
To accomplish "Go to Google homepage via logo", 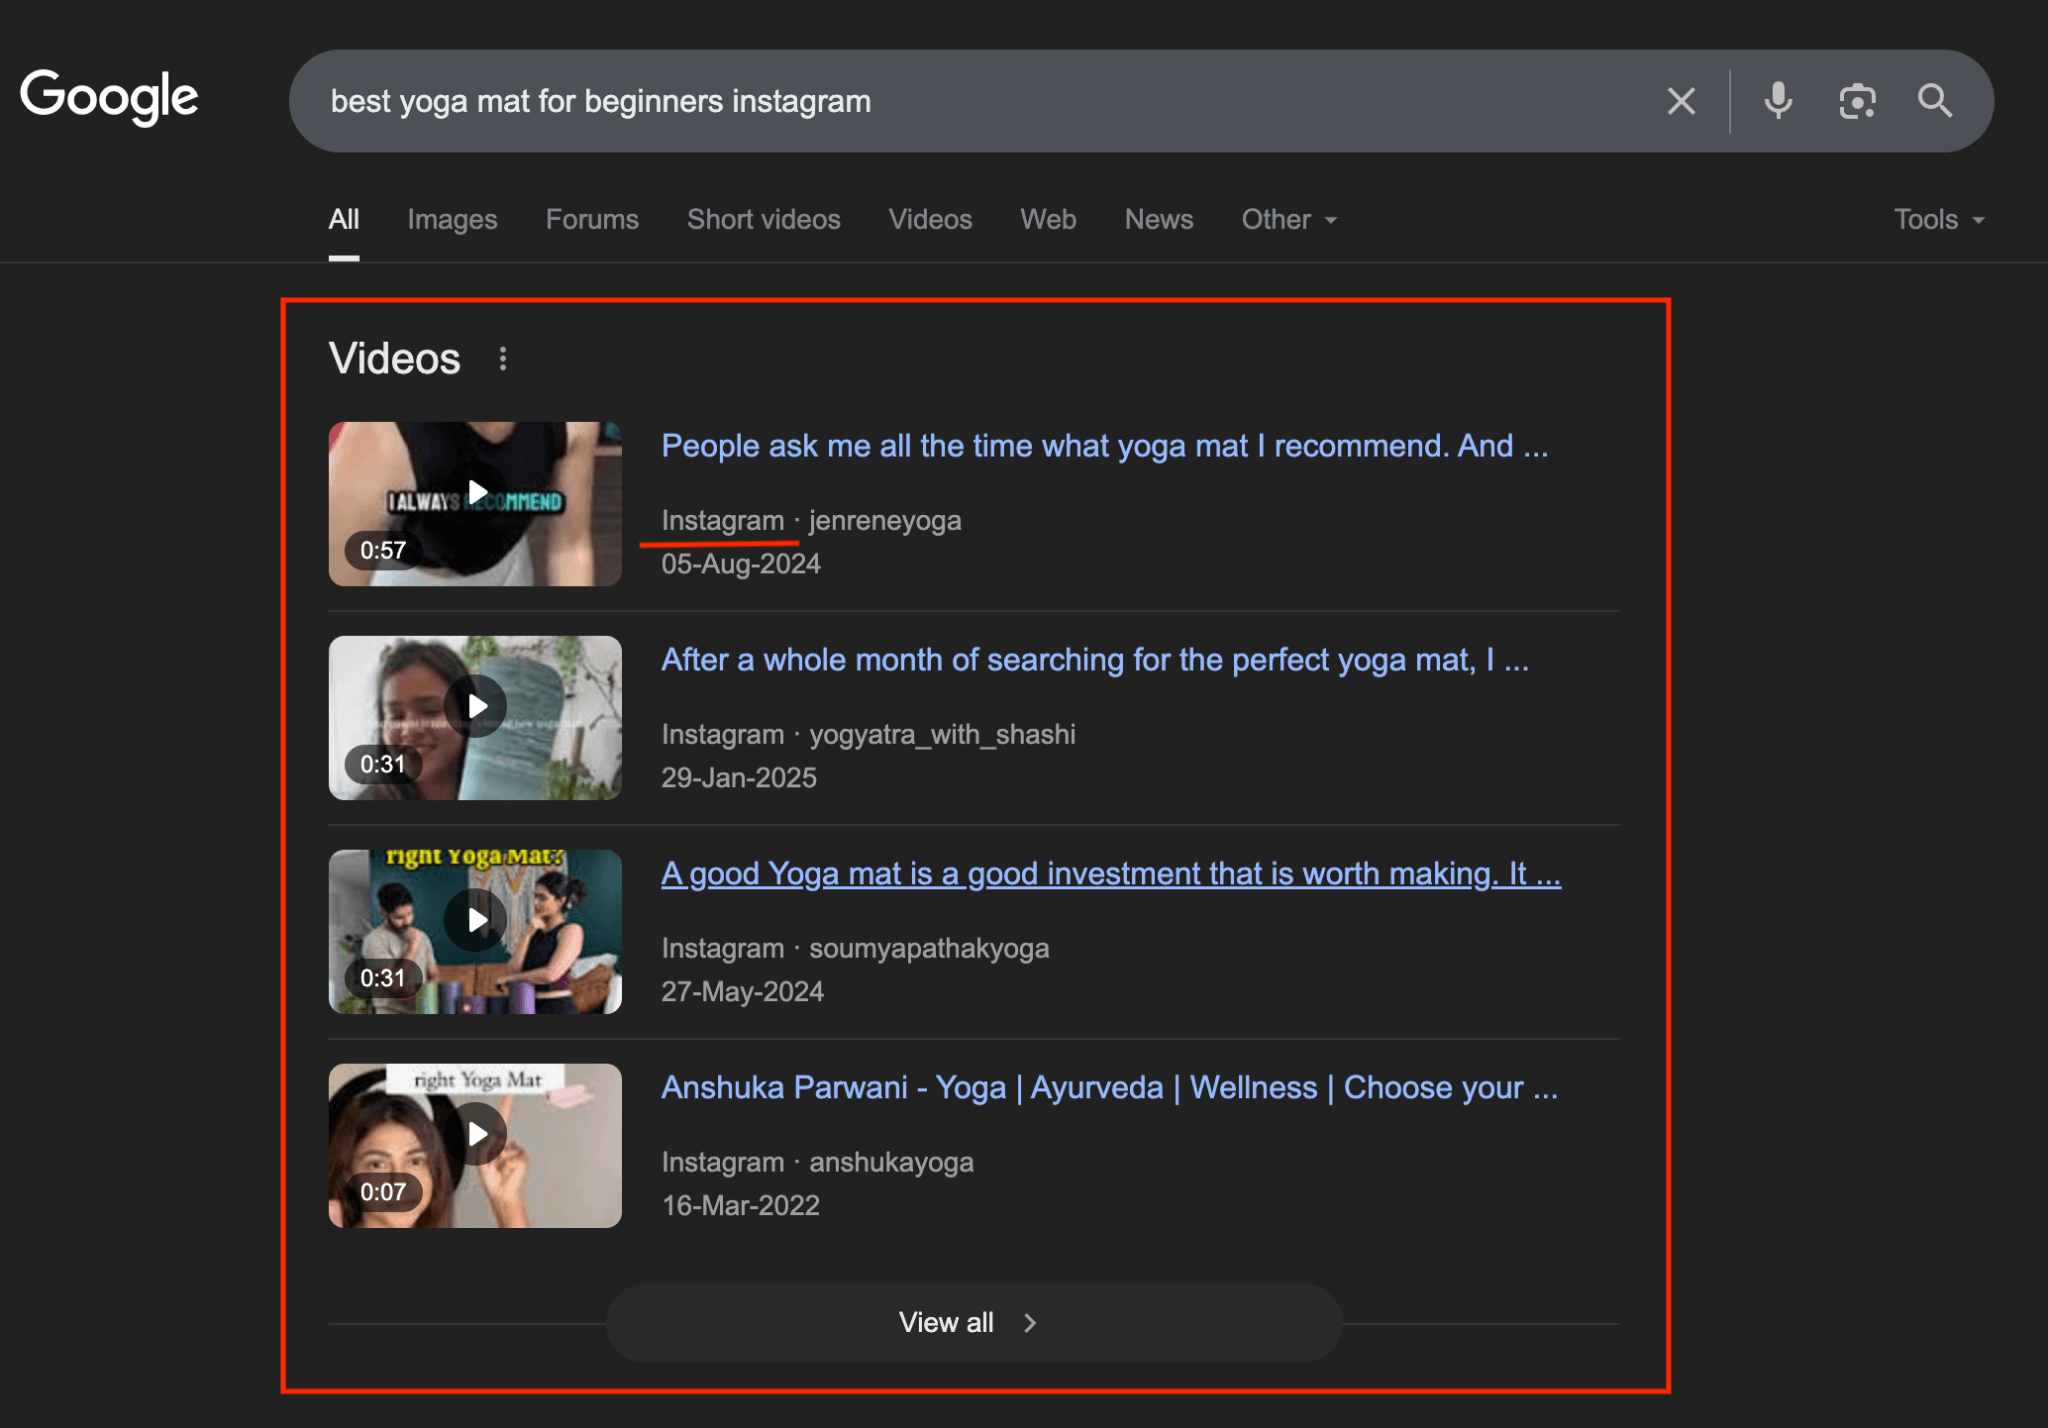I will [109, 97].
